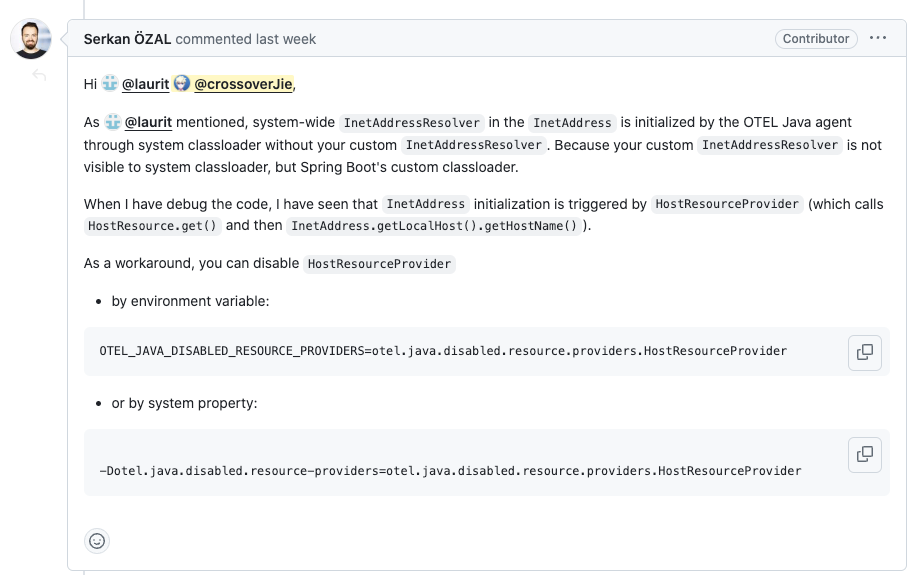Click the small avatar before @crossoverJie
This screenshot has height=575, width=922.
[181, 84]
